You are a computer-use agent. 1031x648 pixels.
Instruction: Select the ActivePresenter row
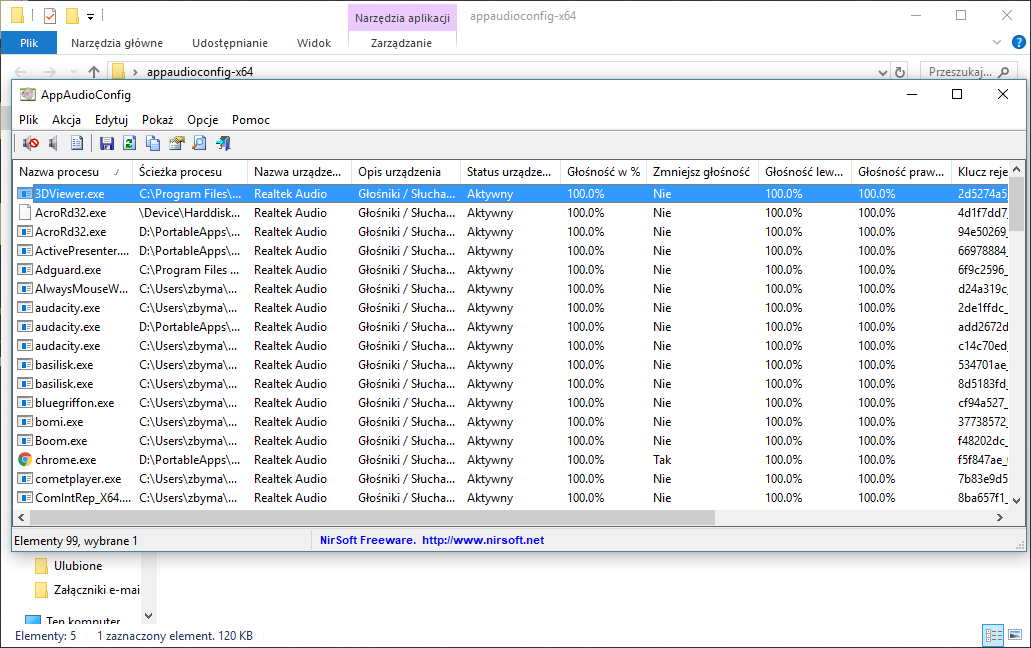coord(512,251)
